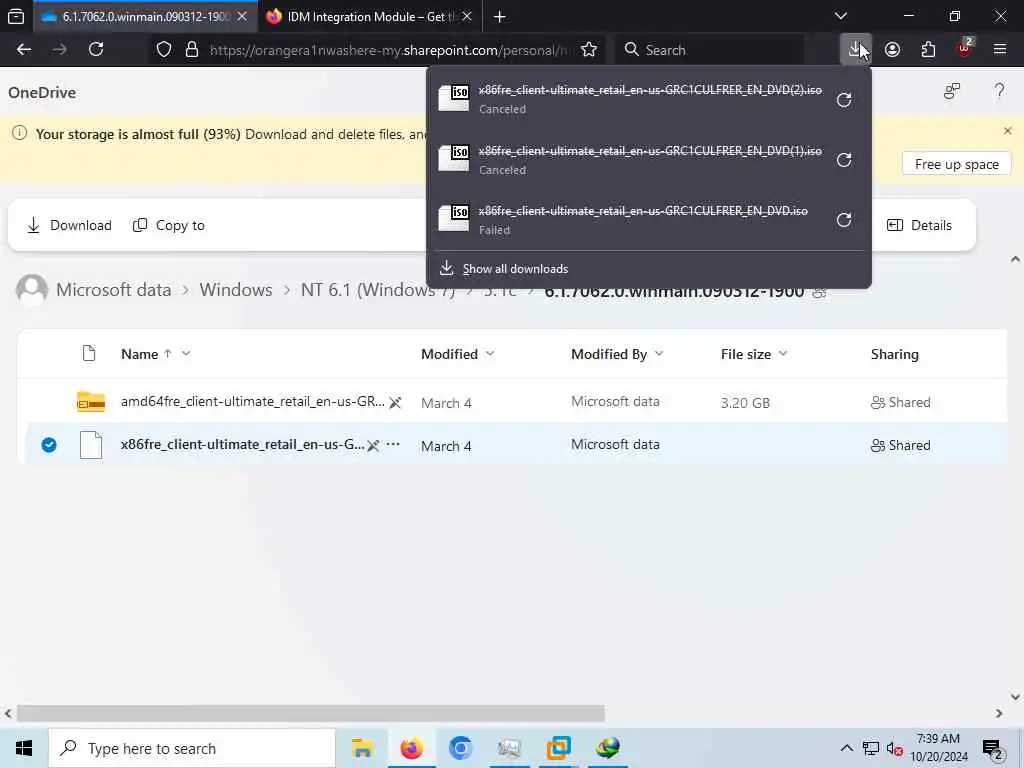The height and width of the screenshot is (768, 1024).
Task: Deselect the x86fre file checkbox
Action: (49, 445)
